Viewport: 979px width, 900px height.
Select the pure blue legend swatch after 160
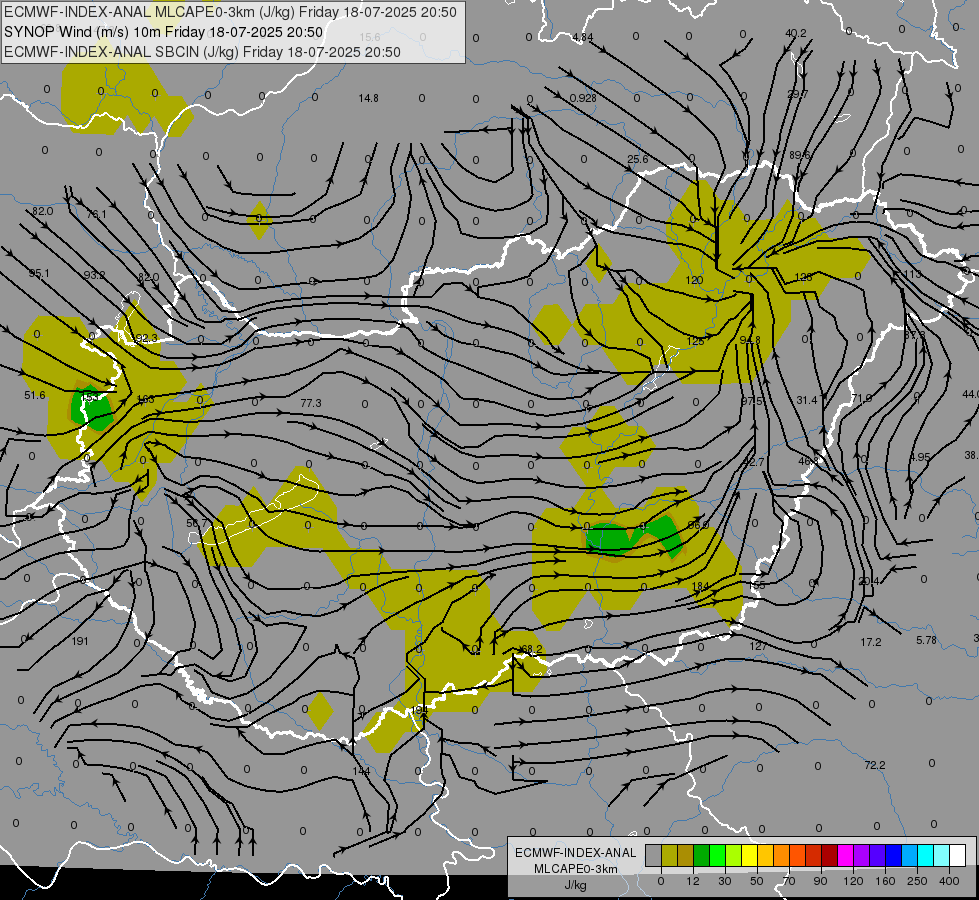tap(893, 856)
